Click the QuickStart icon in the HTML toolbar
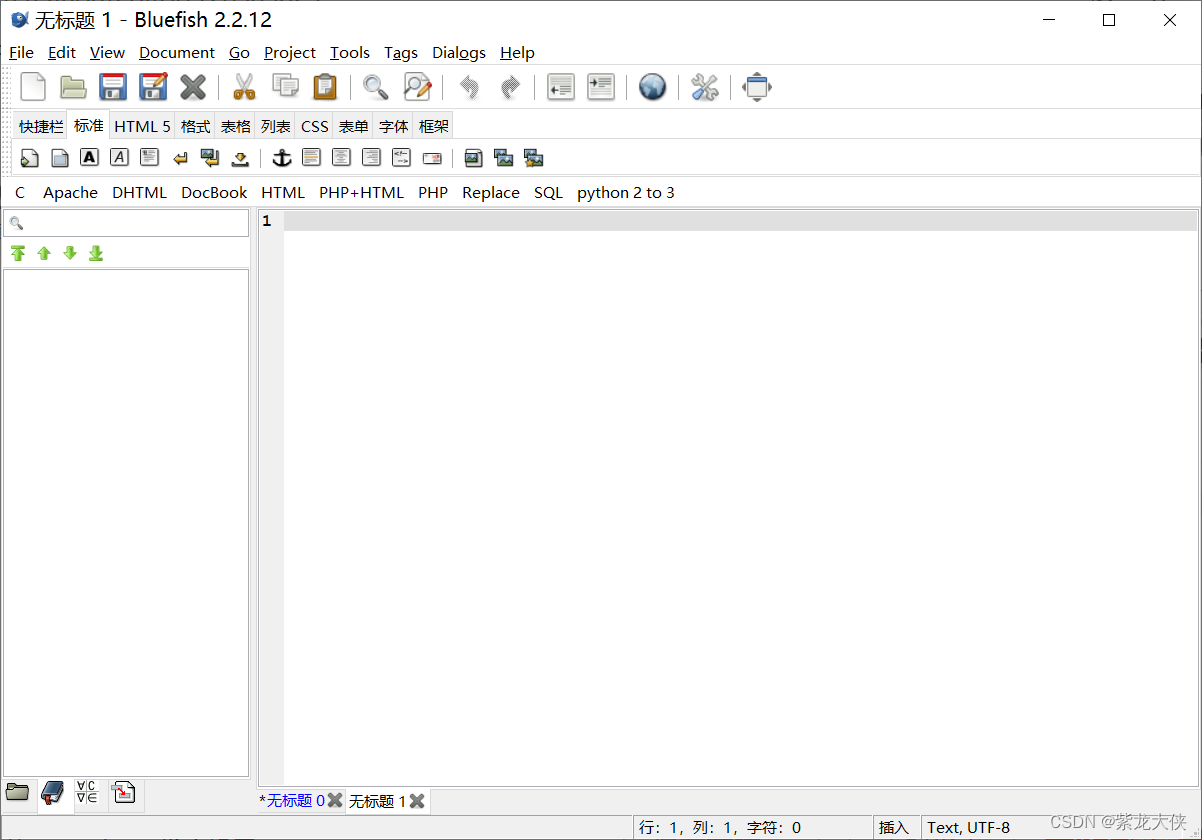1202x840 pixels. [30, 158]
